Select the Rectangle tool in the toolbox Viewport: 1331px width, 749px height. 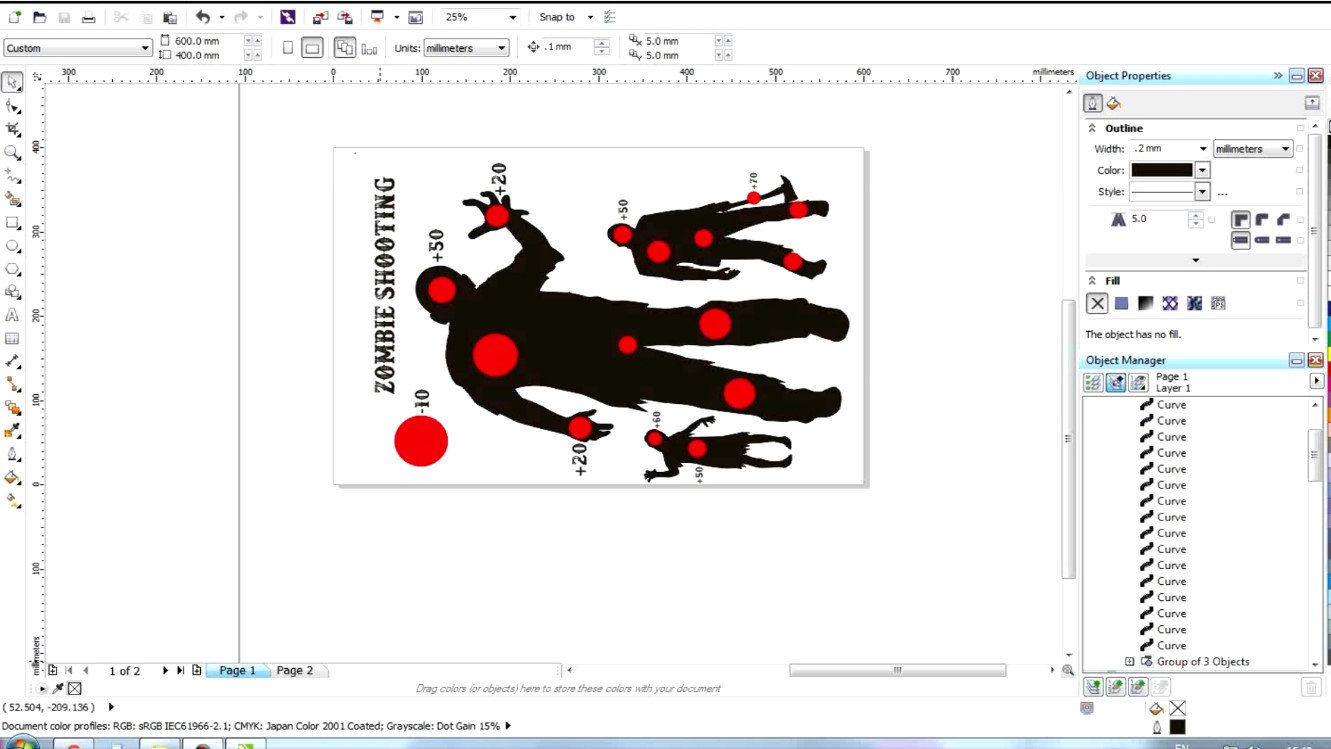coord(12,223)
